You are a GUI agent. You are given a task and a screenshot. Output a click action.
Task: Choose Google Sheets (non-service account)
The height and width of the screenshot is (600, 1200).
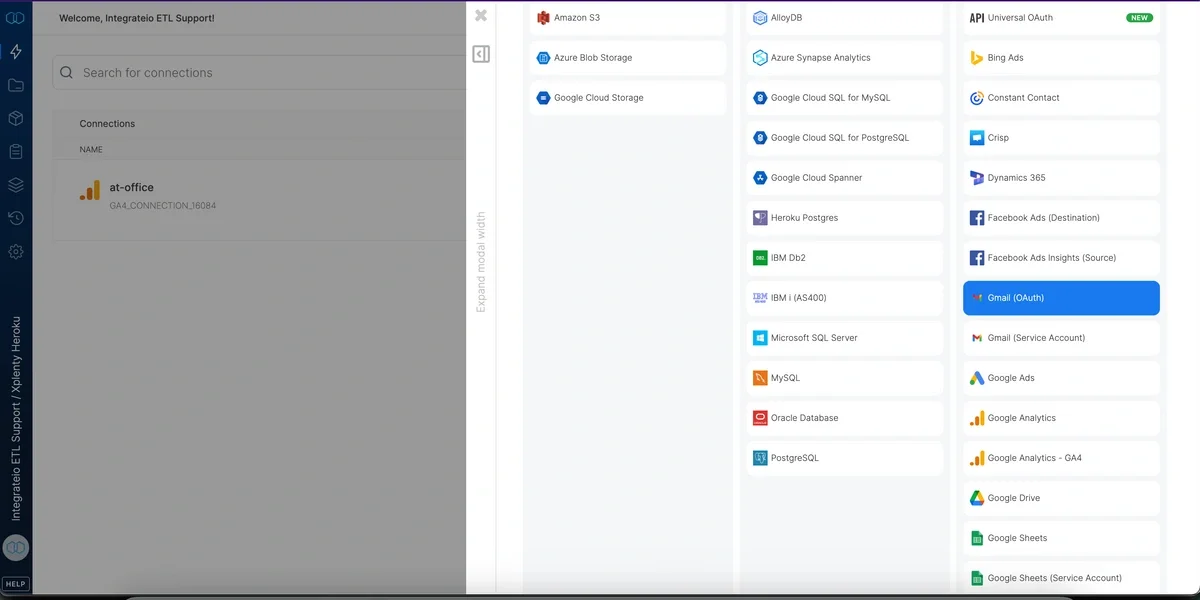(1061, 538)
